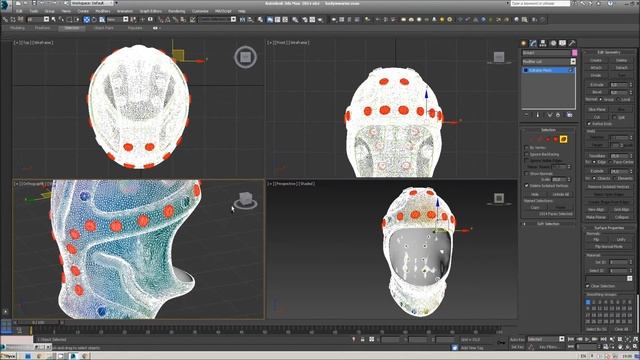
Task: Activate Select and Move tool
Action: click(87, 20)
